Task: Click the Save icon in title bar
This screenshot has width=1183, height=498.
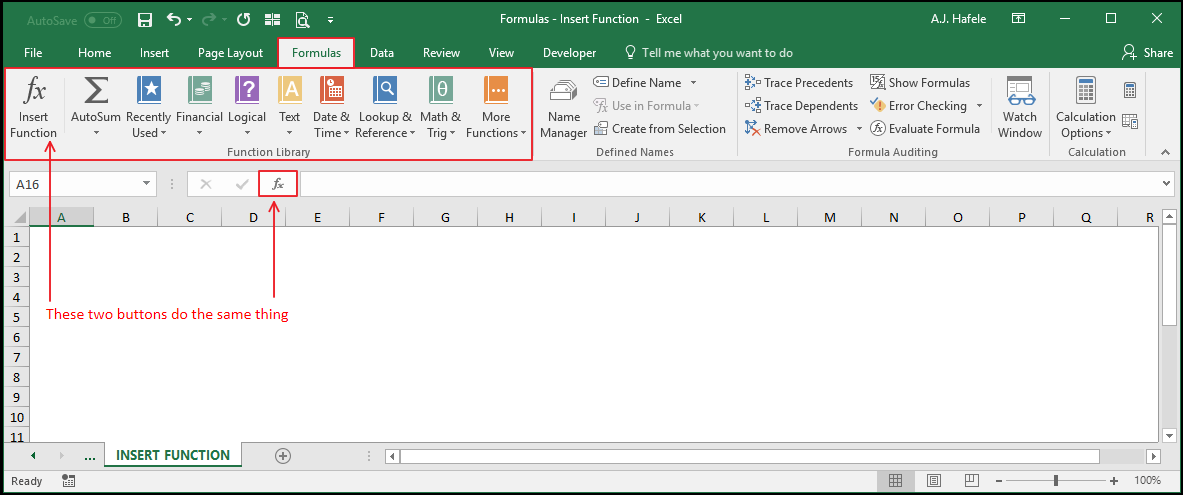Action: (146, 19)
